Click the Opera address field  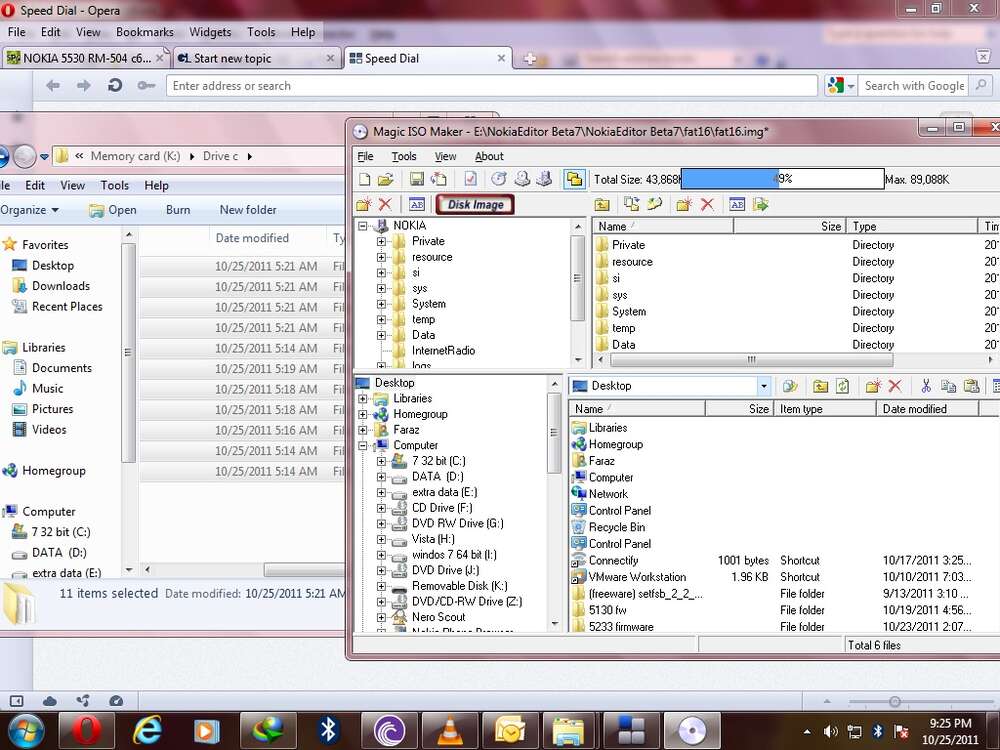pyautogui.click(x=491, y=85)
